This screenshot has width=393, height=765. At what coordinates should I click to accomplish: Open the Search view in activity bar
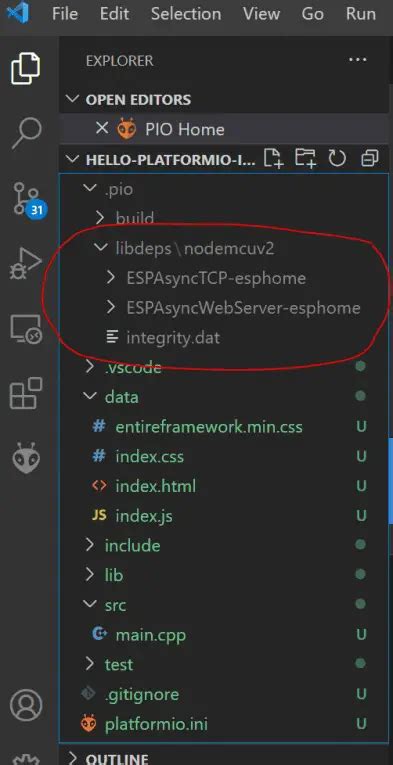27,133
